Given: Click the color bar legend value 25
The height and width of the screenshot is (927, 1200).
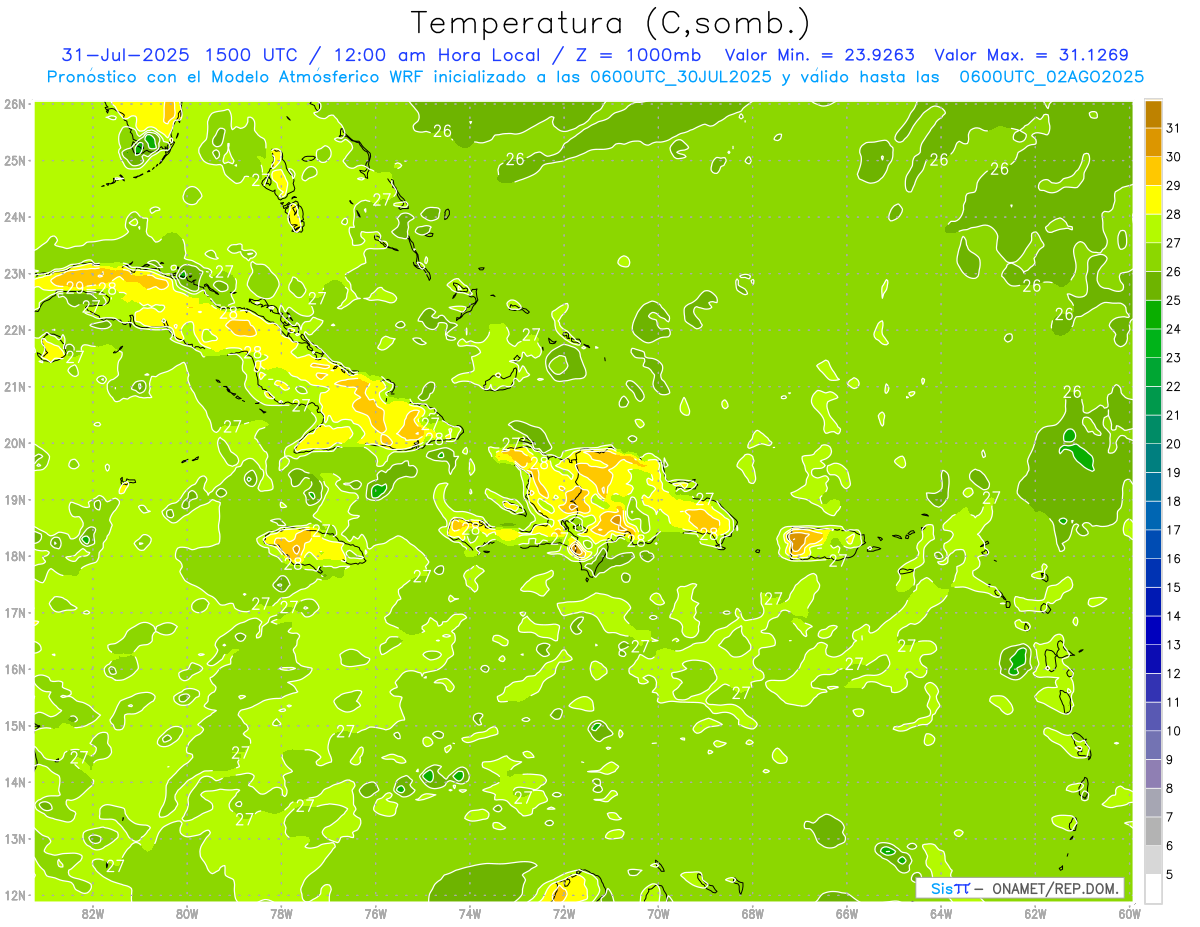Looking at the screenshot, I should [x=1173, y=300].
